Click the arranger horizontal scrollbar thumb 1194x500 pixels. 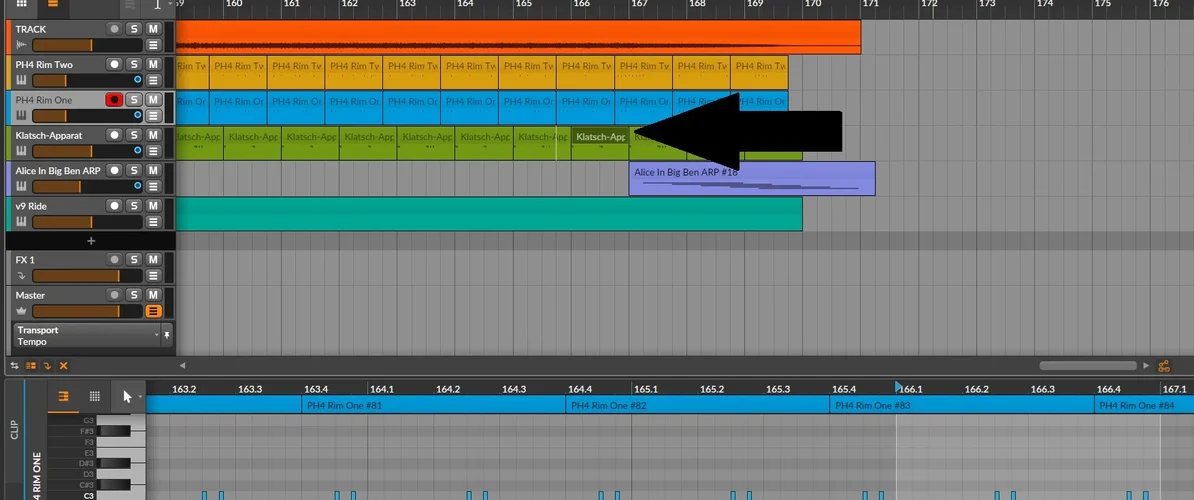pos(1087,366)
